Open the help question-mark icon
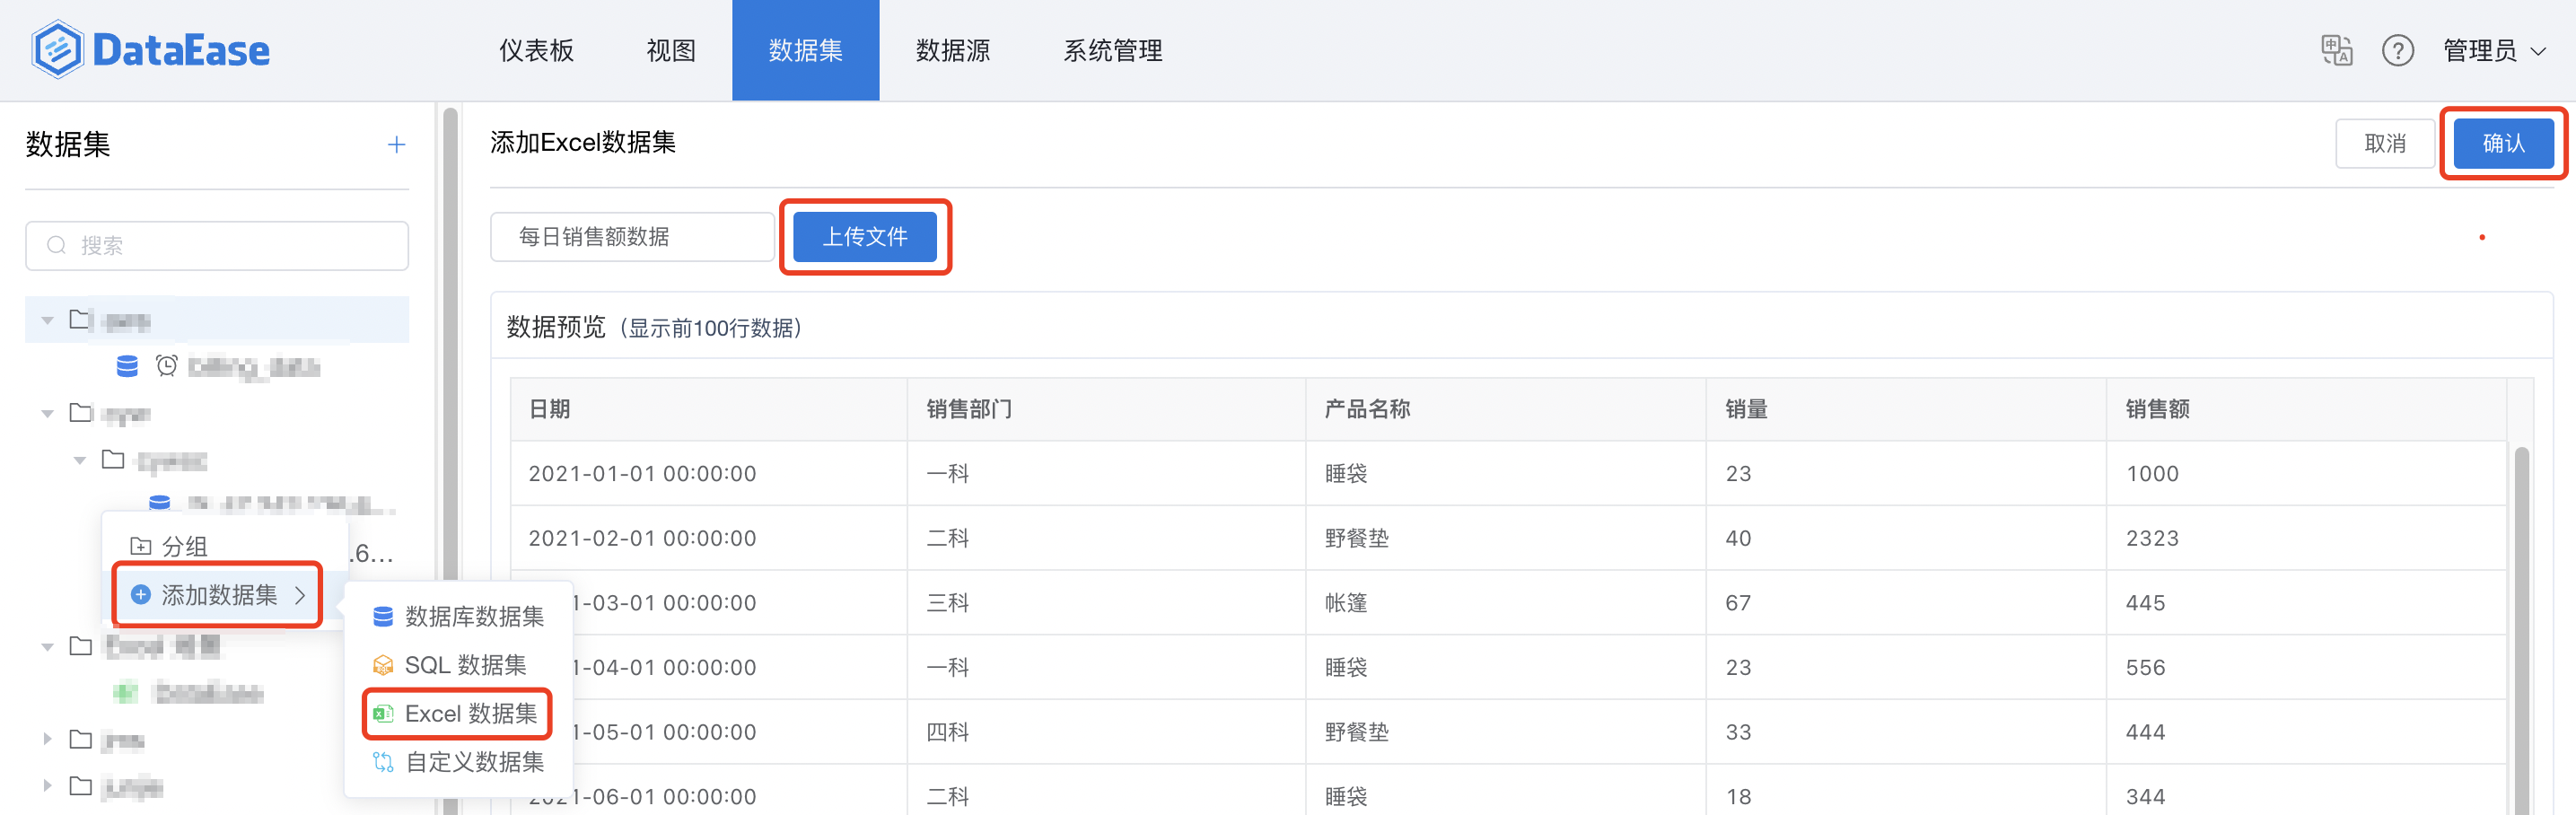The height and width of the screenshot is (815, 2576). point(2397,50)
